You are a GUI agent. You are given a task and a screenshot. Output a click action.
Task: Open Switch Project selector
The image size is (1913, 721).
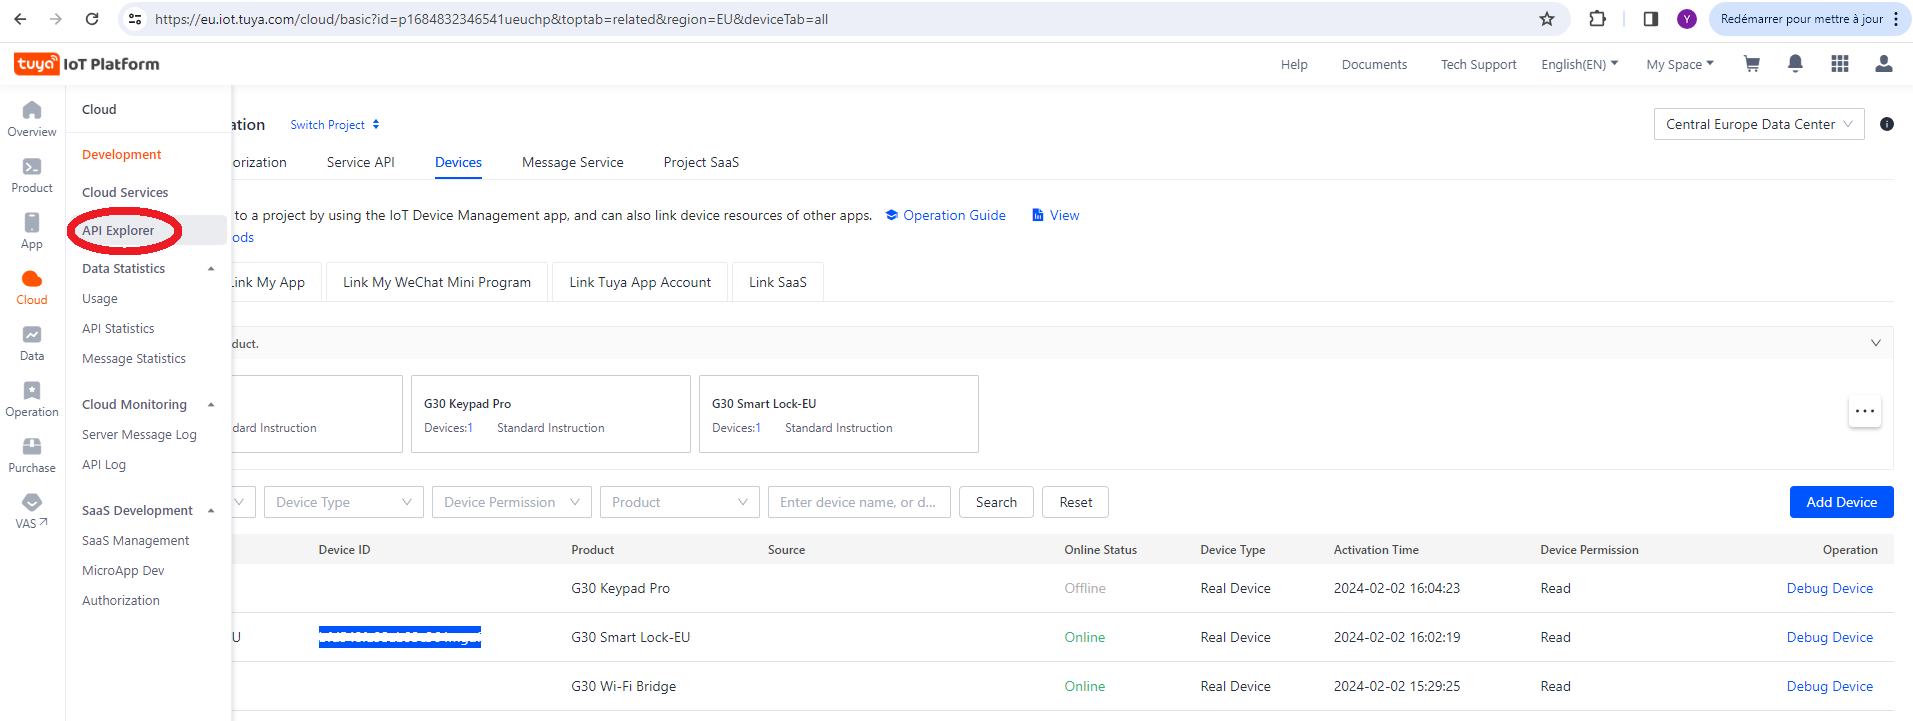click(x=335, y=125)
